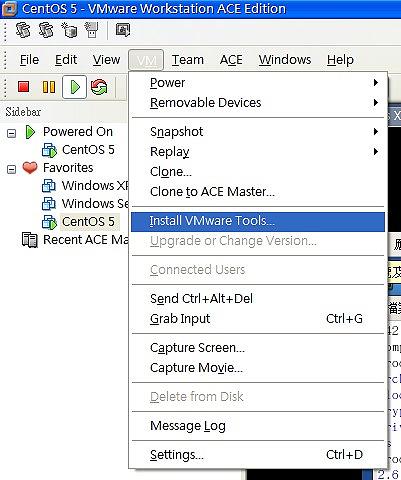Select Windows XP in Favorites
401x480 pixels.
click(95, 185)
